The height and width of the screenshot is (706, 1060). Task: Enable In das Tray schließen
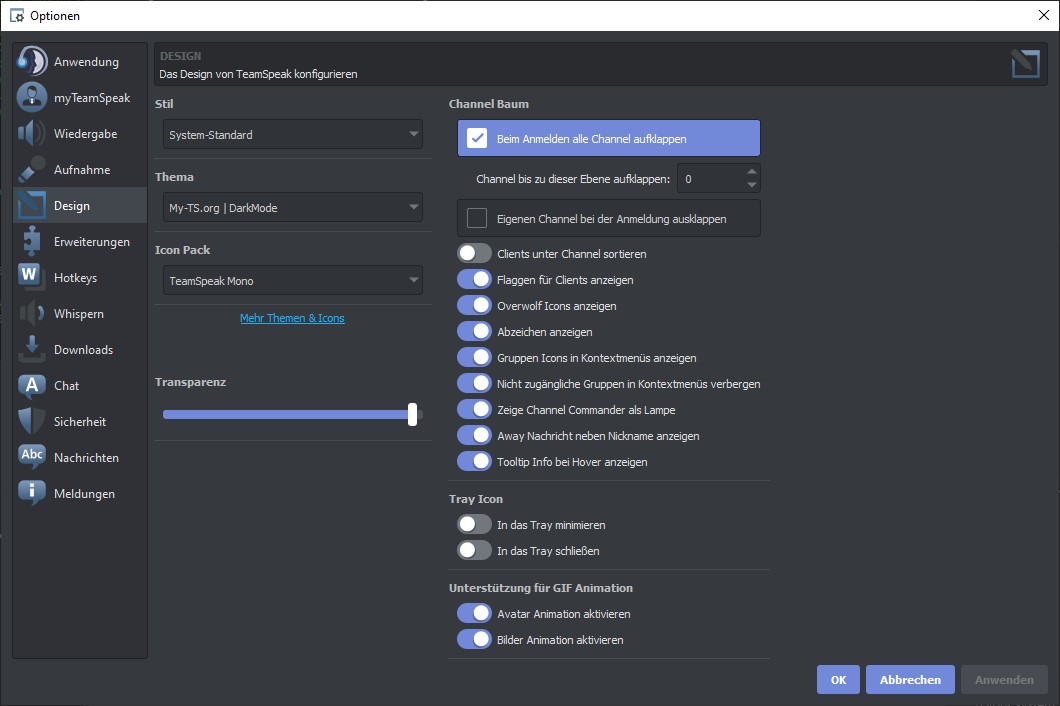pyautogui.click(x=475, y=550)
